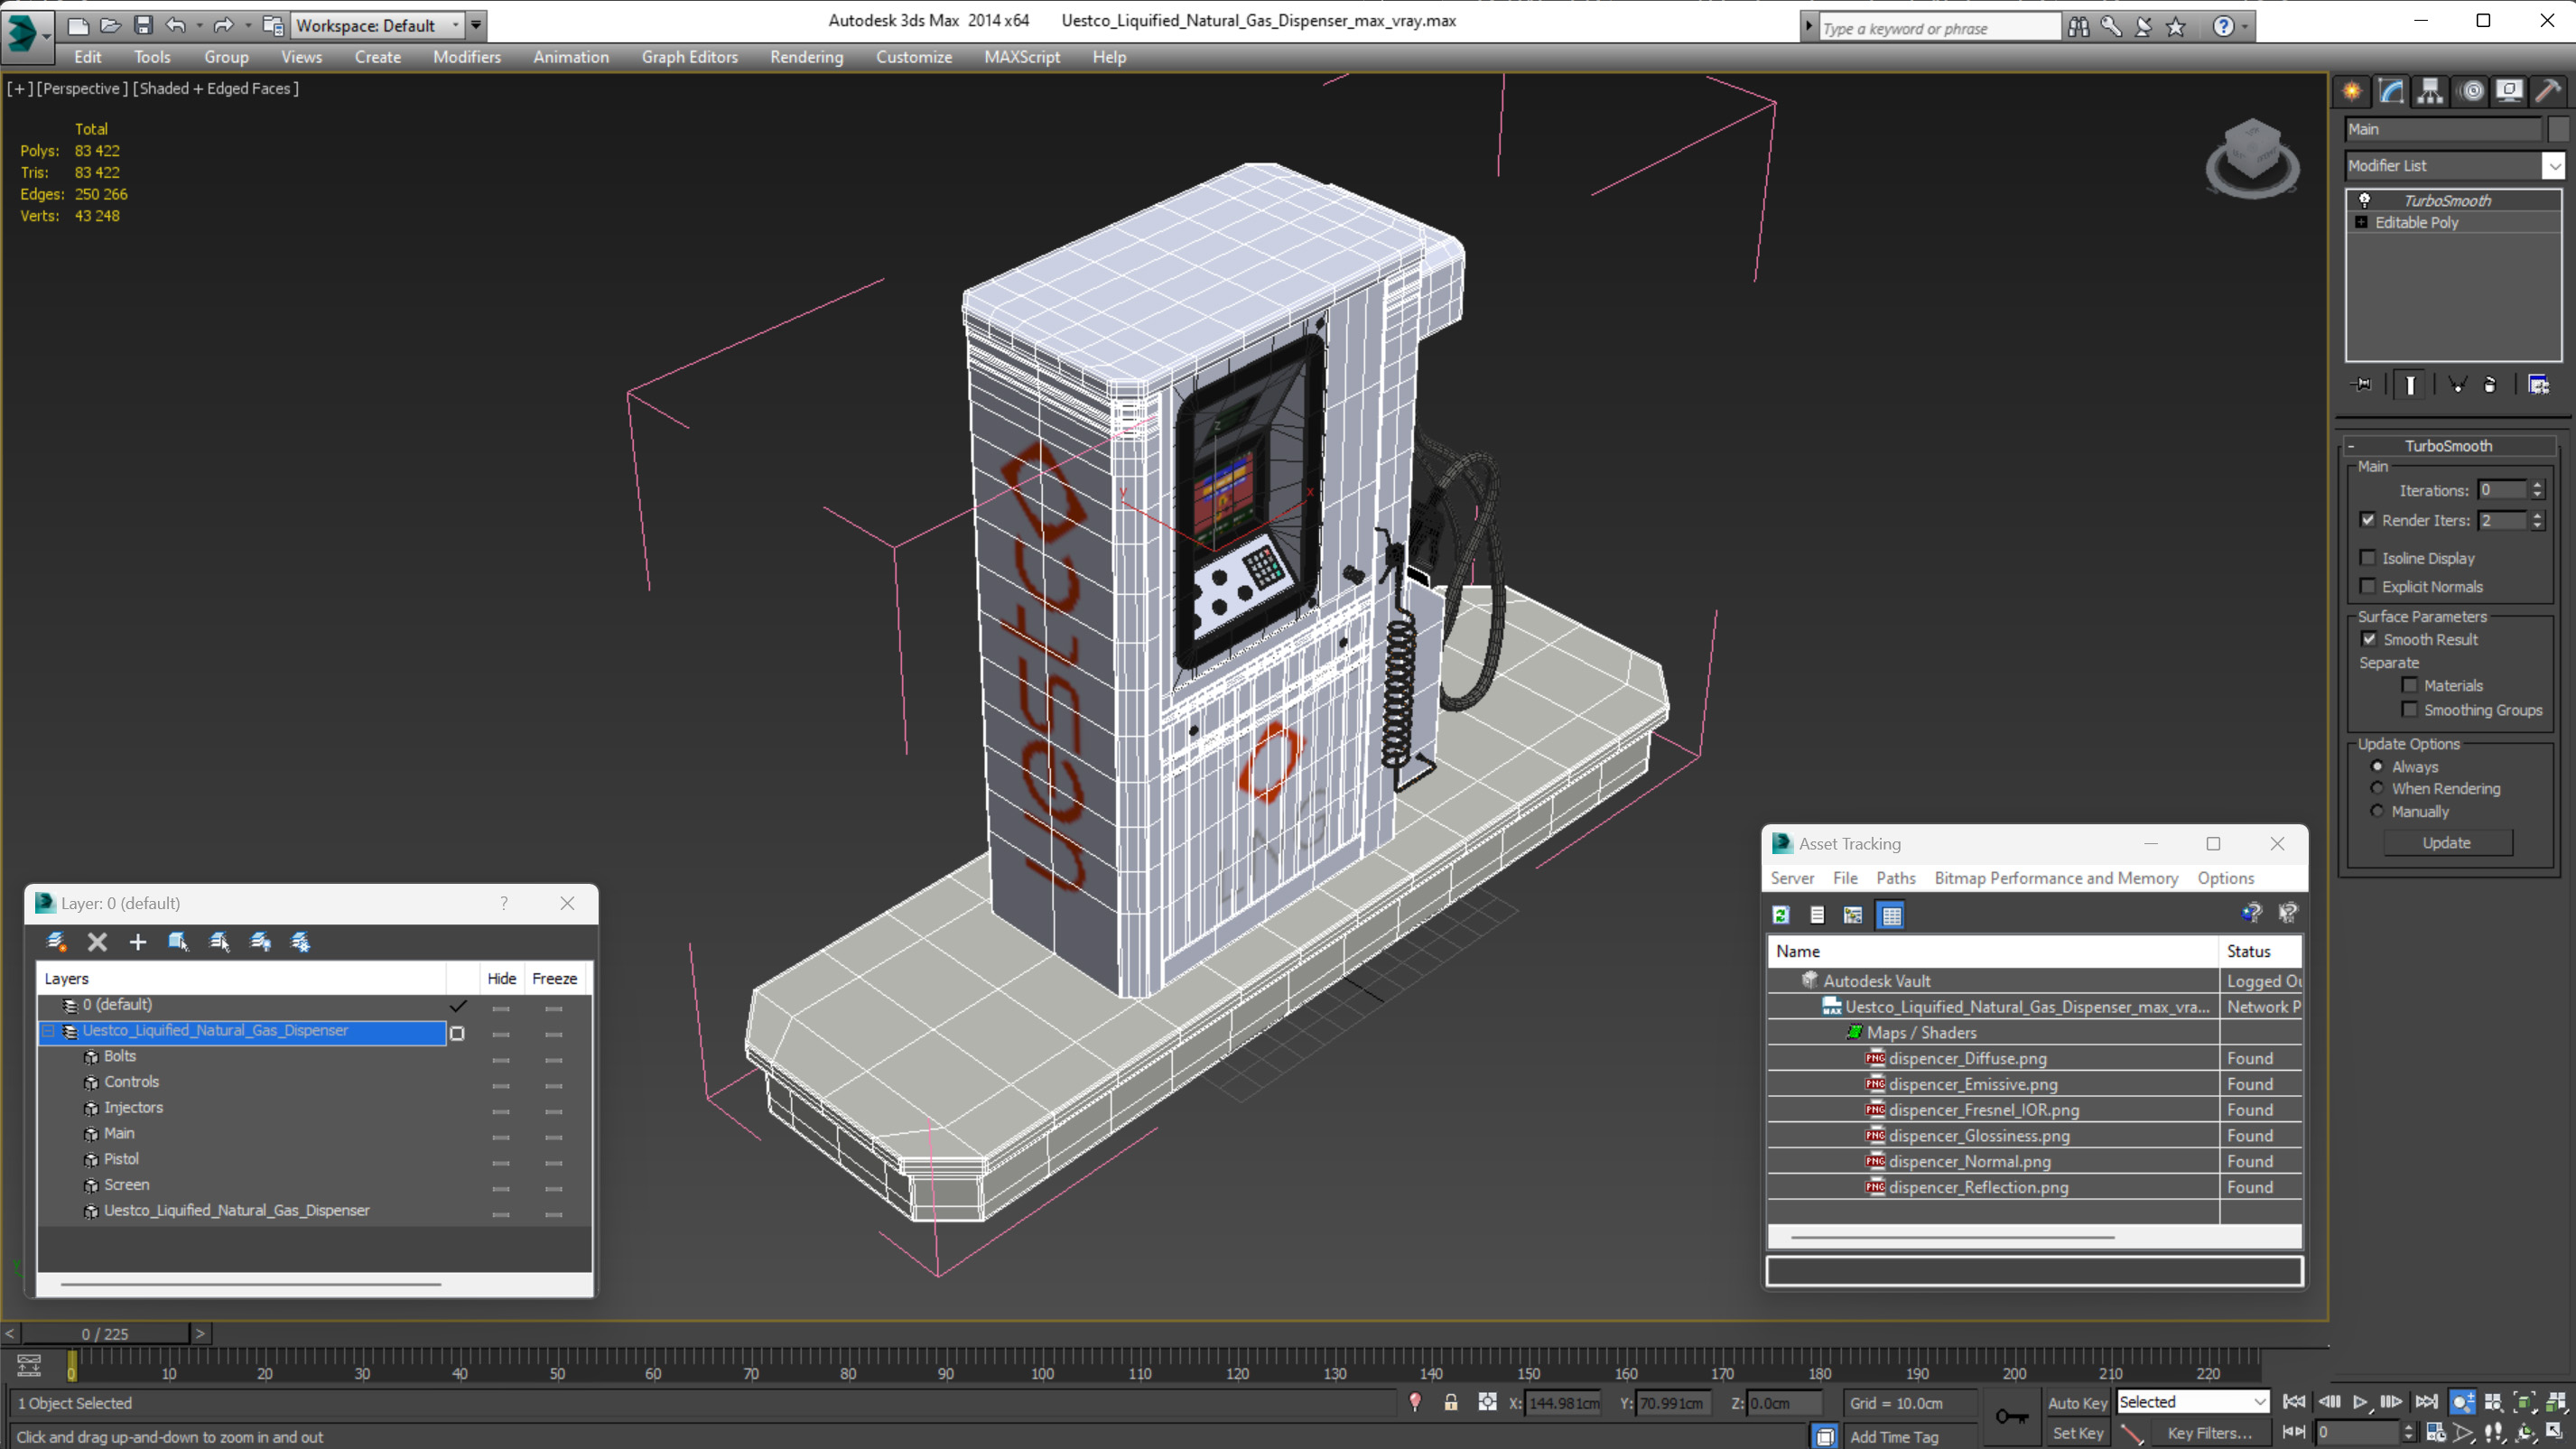Enable Separate by Smoothing Groups checkbox
This screenshot has width=2576, height=1449.
[2410, 709]
